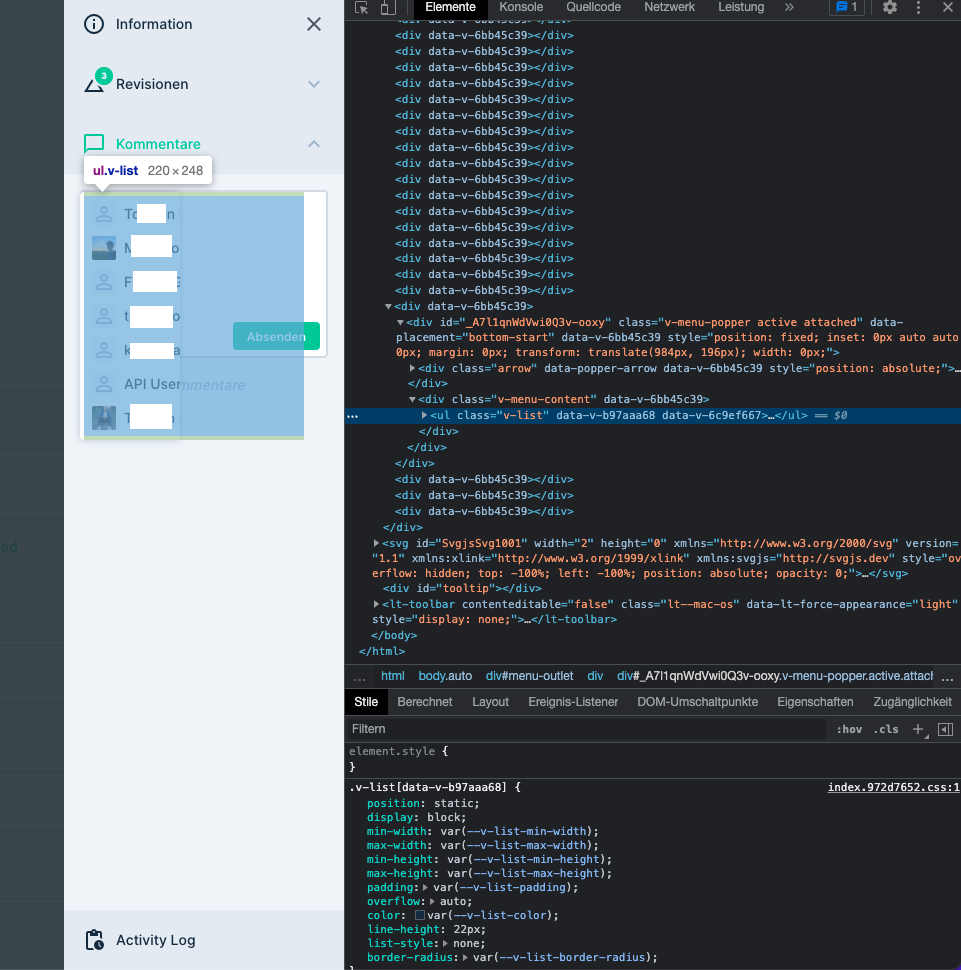Expand the Revisionen section chevron

(x=314, y=84)
